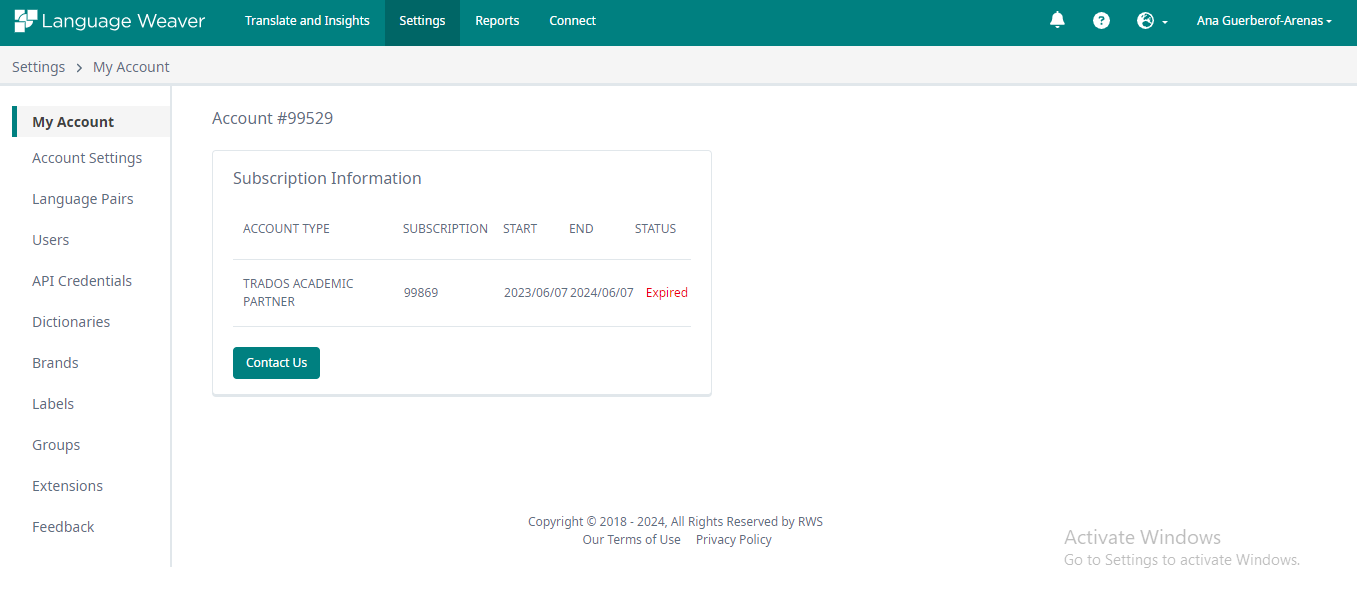
Task: Open Our Terms of Use link
Action: tap(631, 539)
